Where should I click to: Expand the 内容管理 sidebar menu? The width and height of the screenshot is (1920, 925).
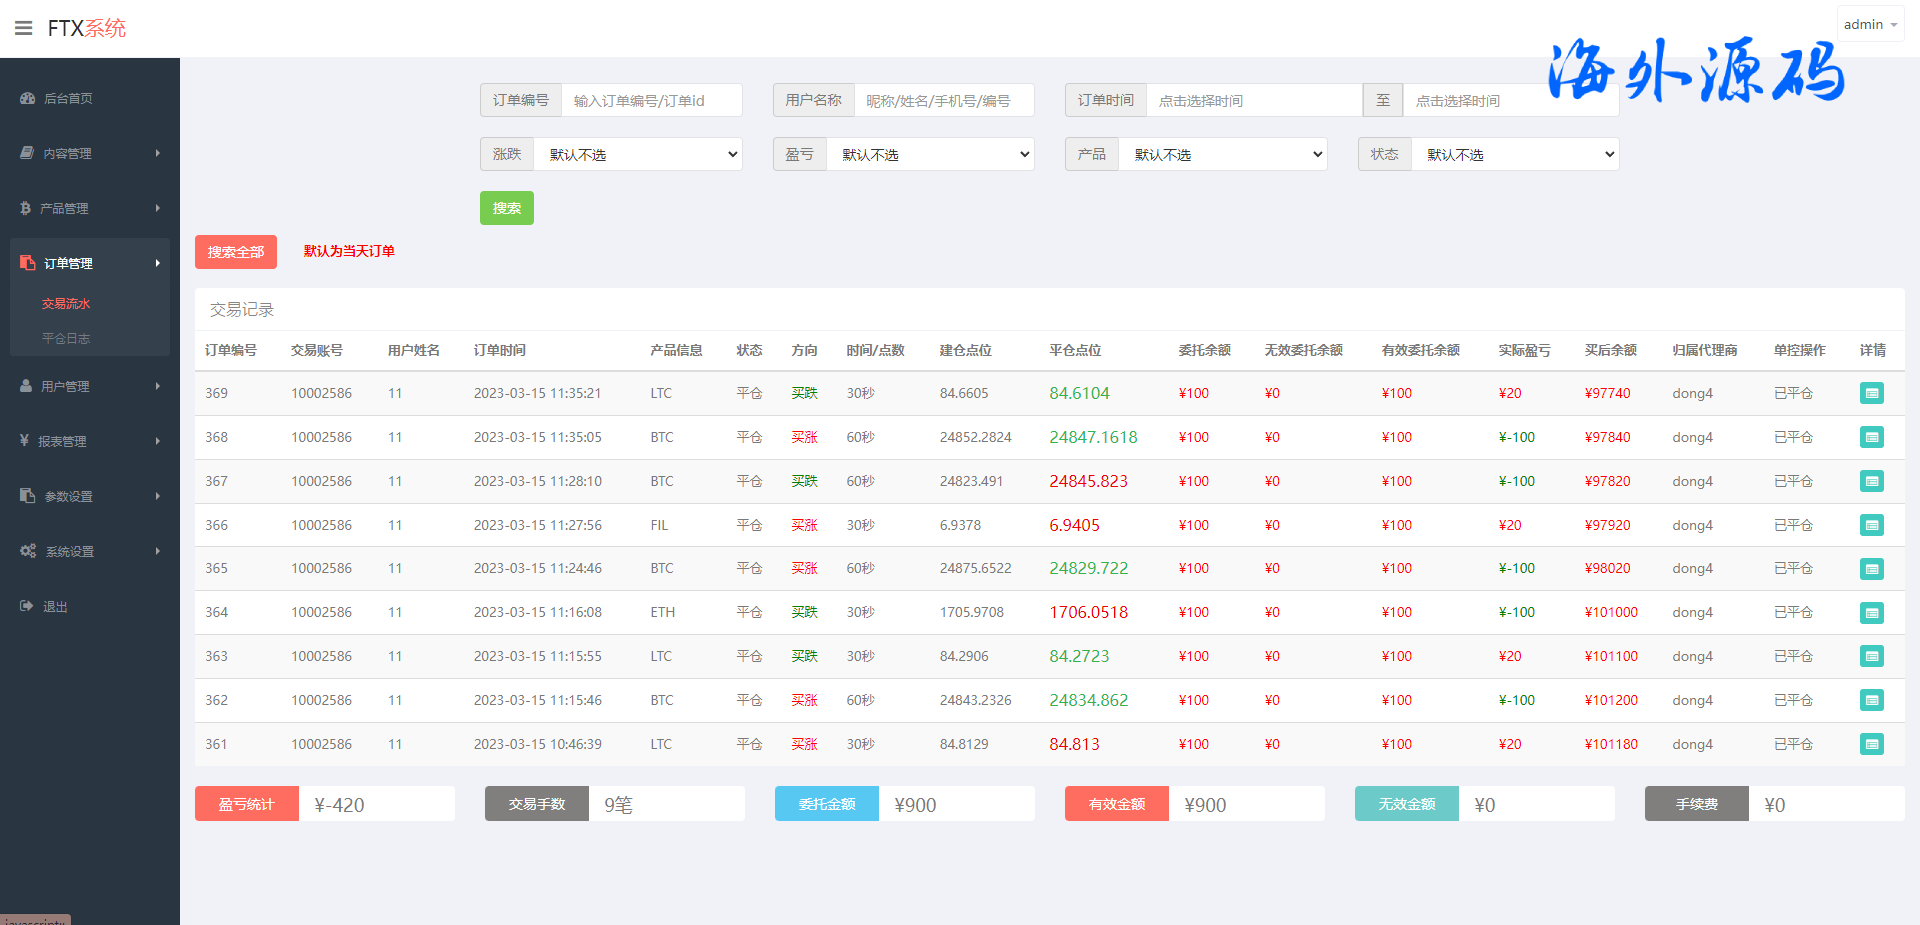[x=90, y=153]
